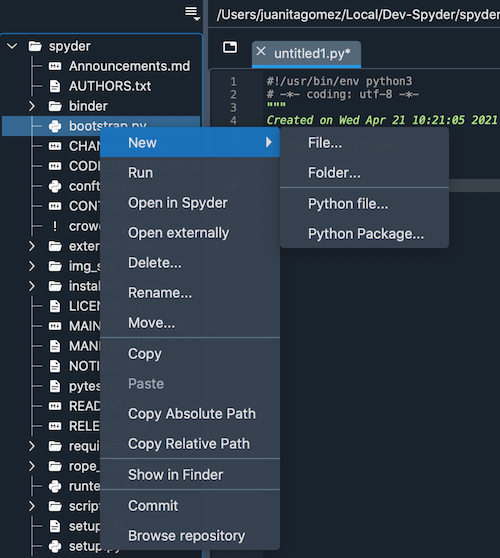Click the MANIFEST file icon

[x=55, y=346]
